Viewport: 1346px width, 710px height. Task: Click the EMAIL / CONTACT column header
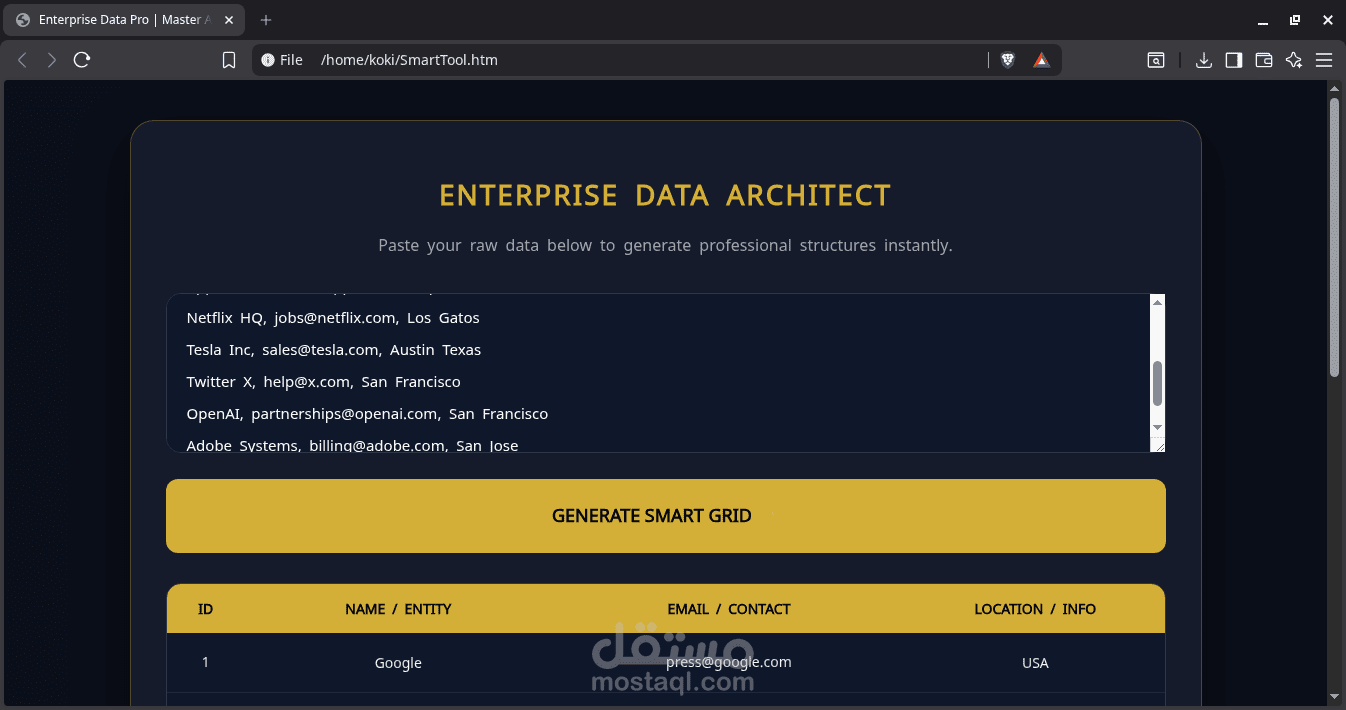pyautogui.click(x=729, y=609)
